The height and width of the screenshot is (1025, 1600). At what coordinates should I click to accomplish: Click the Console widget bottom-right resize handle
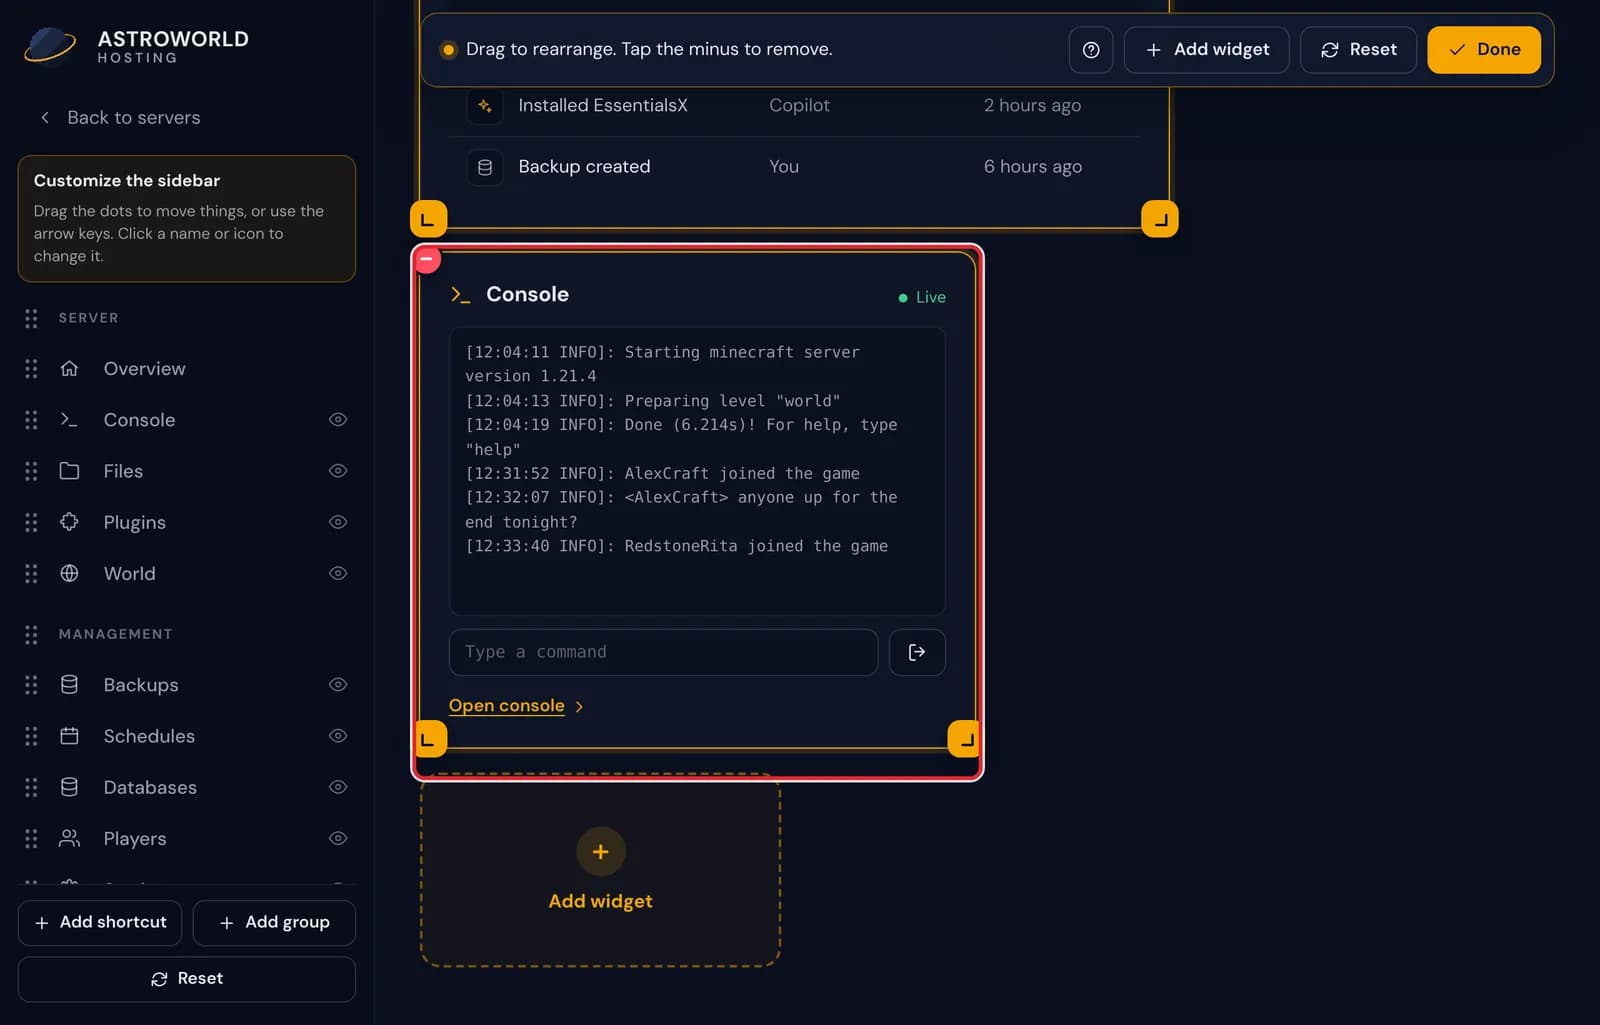pos(965,739)
